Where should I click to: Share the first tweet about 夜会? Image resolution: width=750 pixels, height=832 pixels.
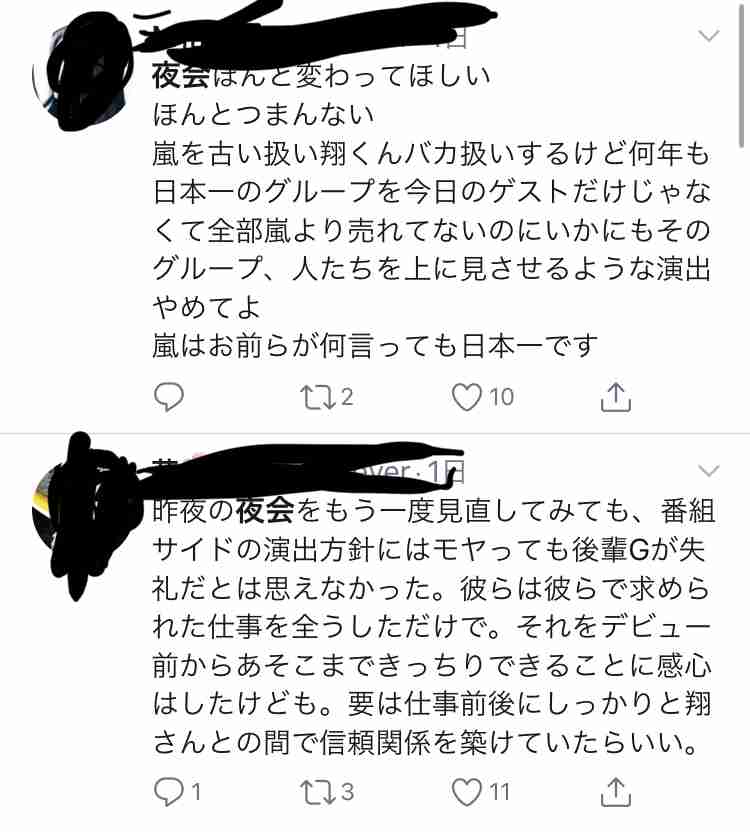click(x=616, y=397)
